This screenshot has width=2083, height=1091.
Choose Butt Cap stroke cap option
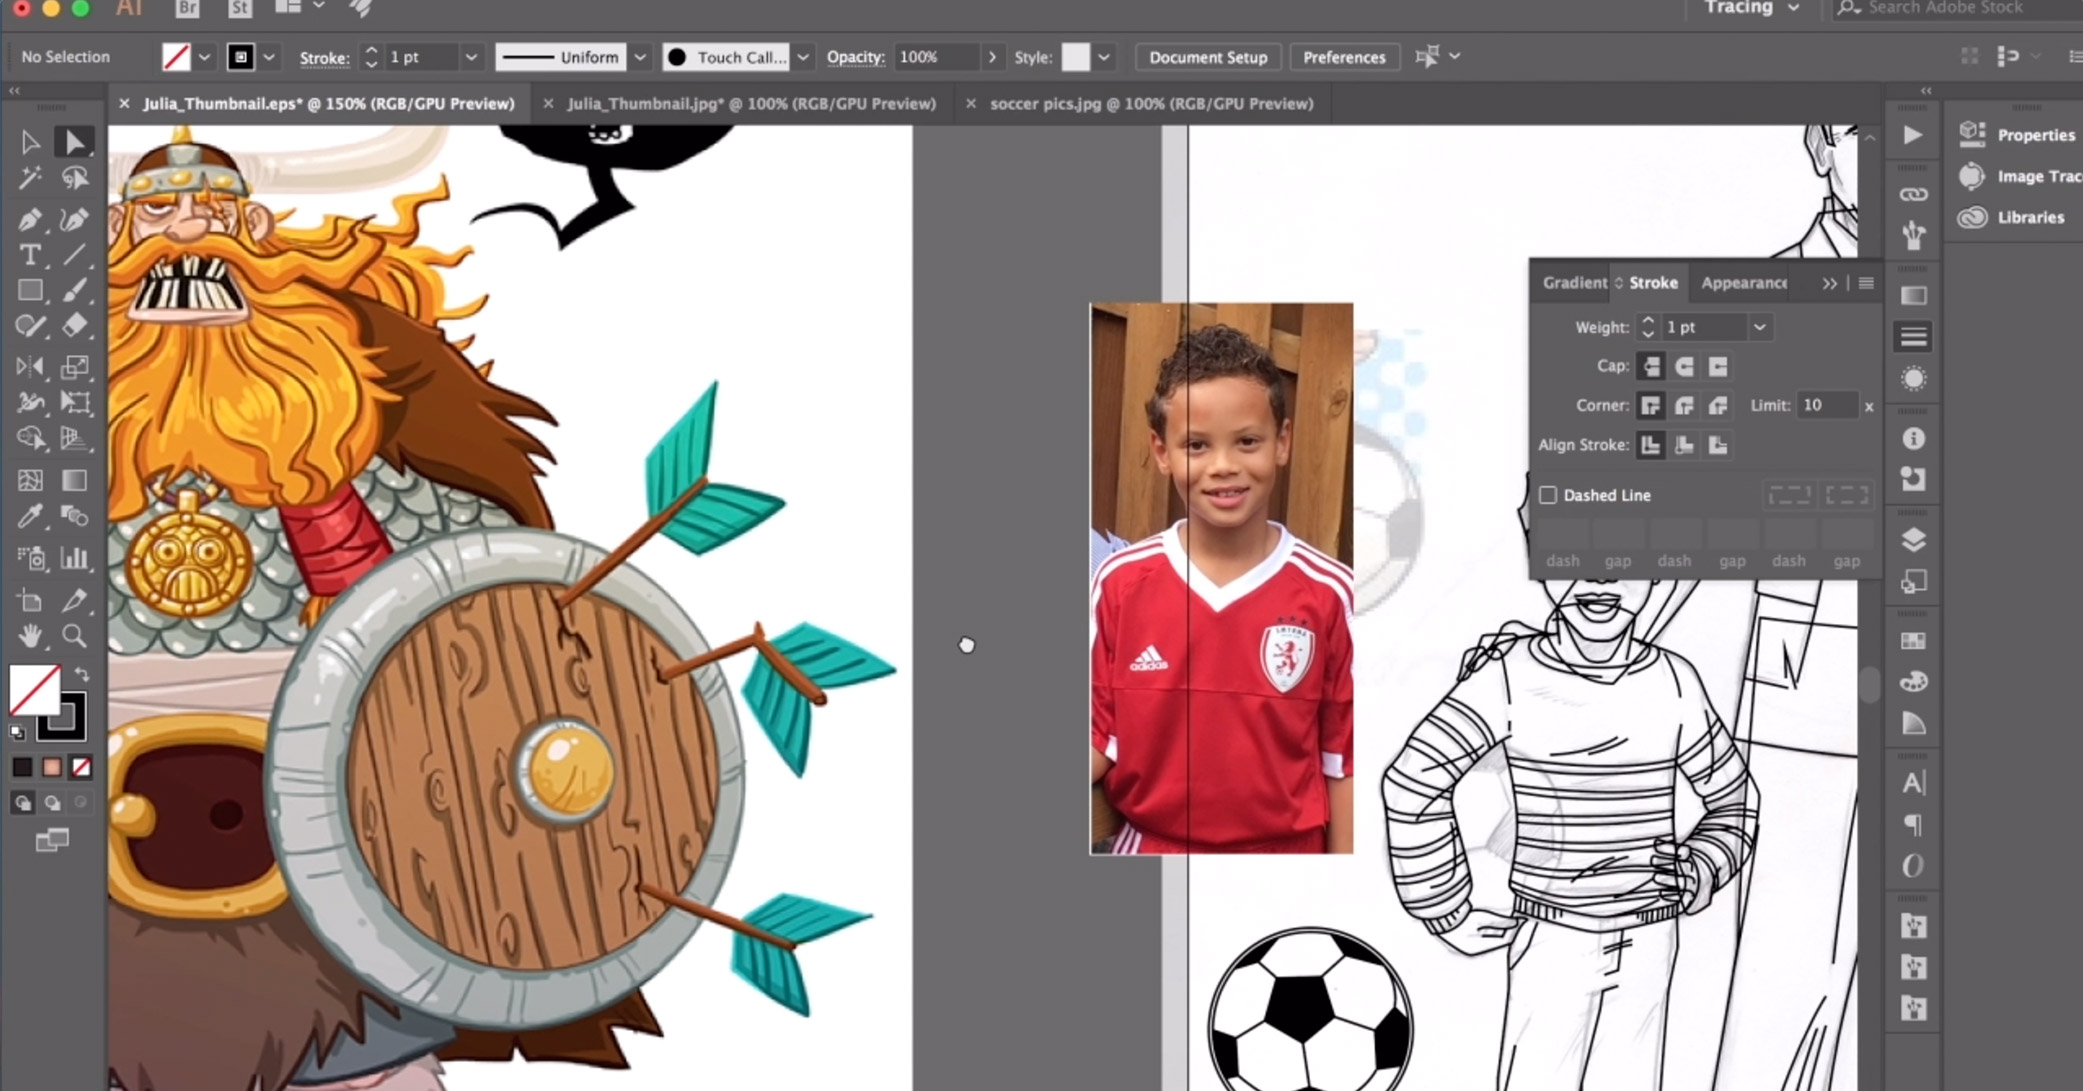pos(1651,366)
